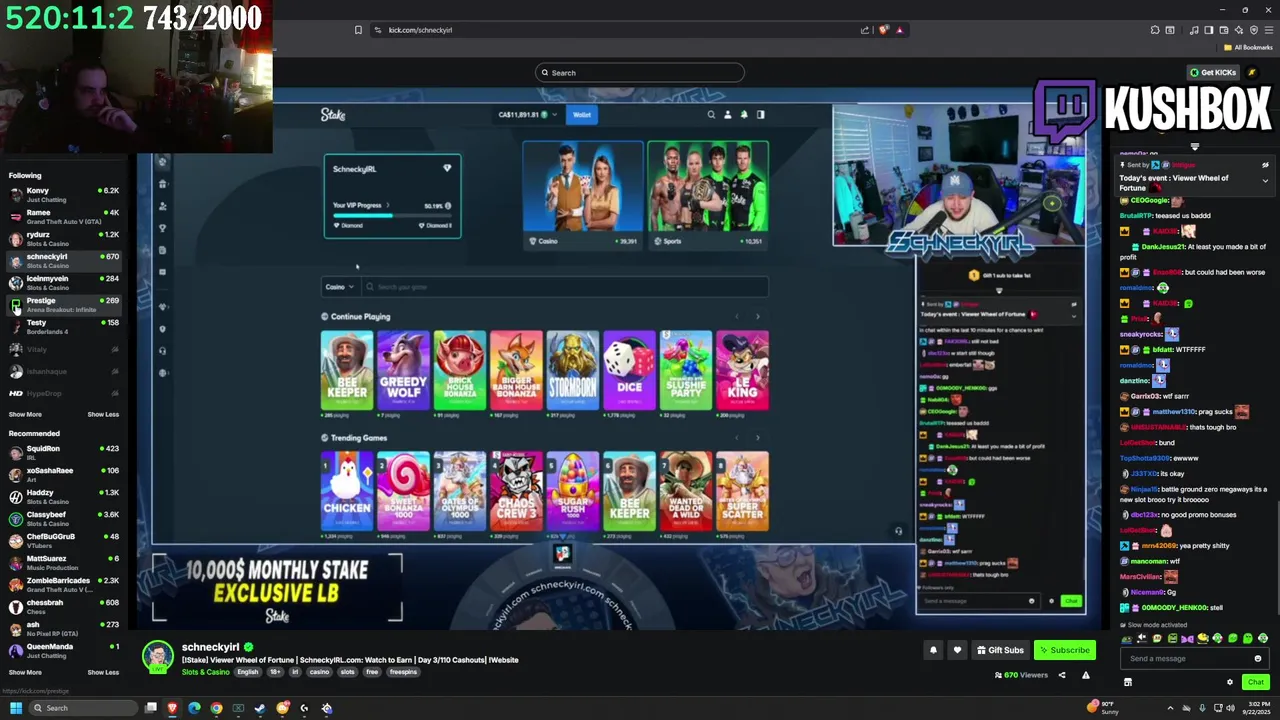Select the 18+ tag
This screenshot has height=720, width=1280.
click(x=275, y=672)
